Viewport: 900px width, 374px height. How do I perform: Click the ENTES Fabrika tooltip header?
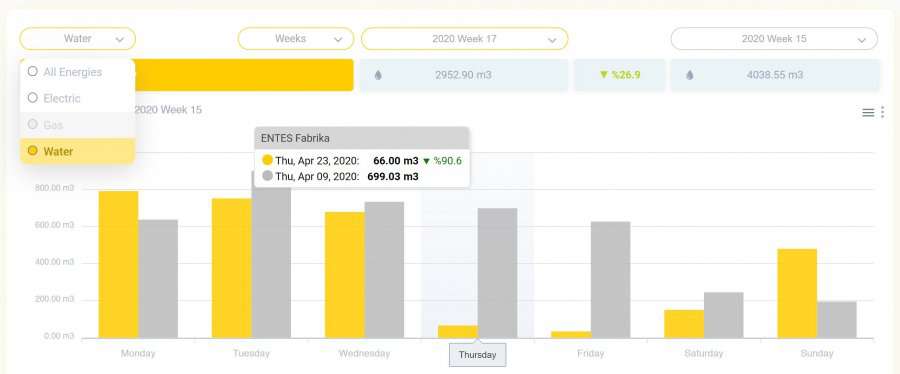tap(362, 138)
